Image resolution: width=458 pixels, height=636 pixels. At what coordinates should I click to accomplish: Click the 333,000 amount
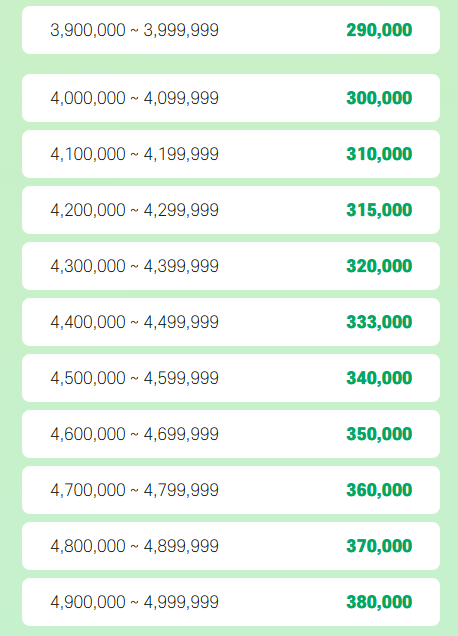(379, 322)
